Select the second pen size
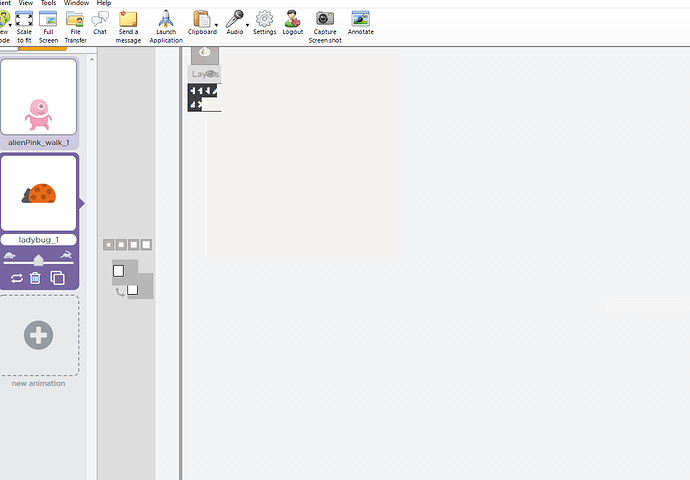Viewport: 690px width, 480px height. point(121,245)
